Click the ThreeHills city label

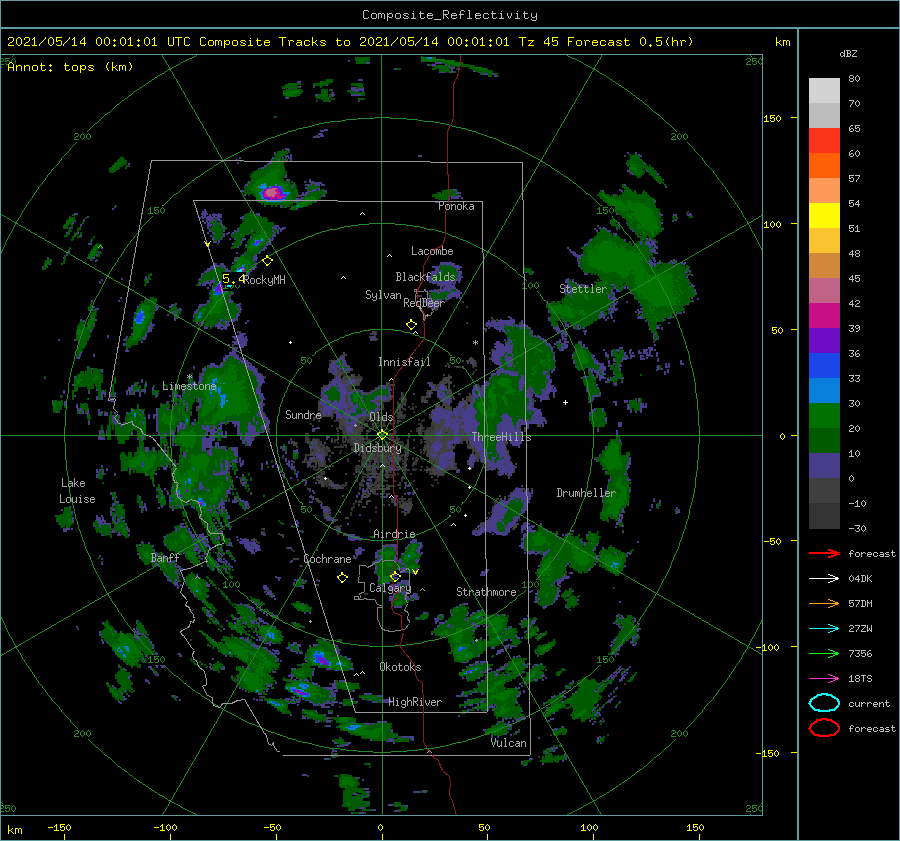[502, 437]
